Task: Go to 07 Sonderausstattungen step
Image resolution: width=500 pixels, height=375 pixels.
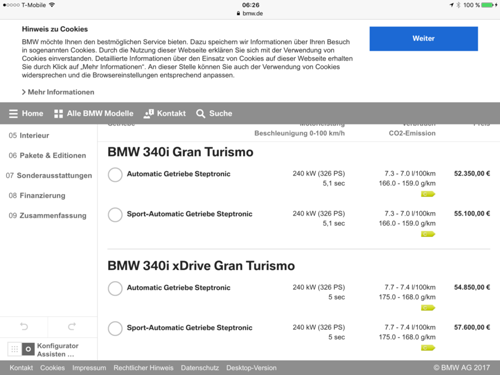Action: tap(49, 175)
